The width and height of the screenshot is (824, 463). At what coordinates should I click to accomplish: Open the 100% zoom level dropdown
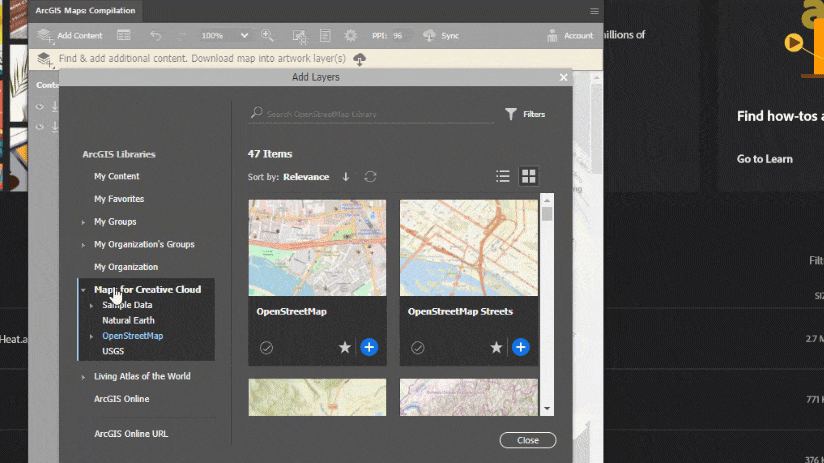point(225,35)
